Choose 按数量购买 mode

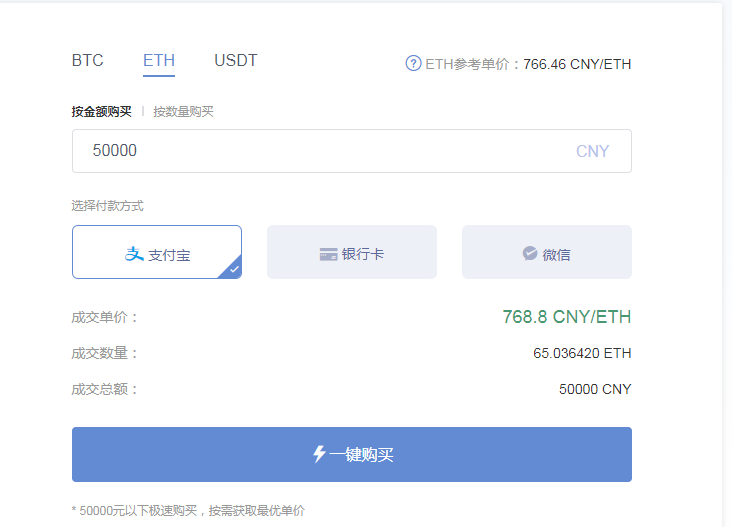point(183,112)
